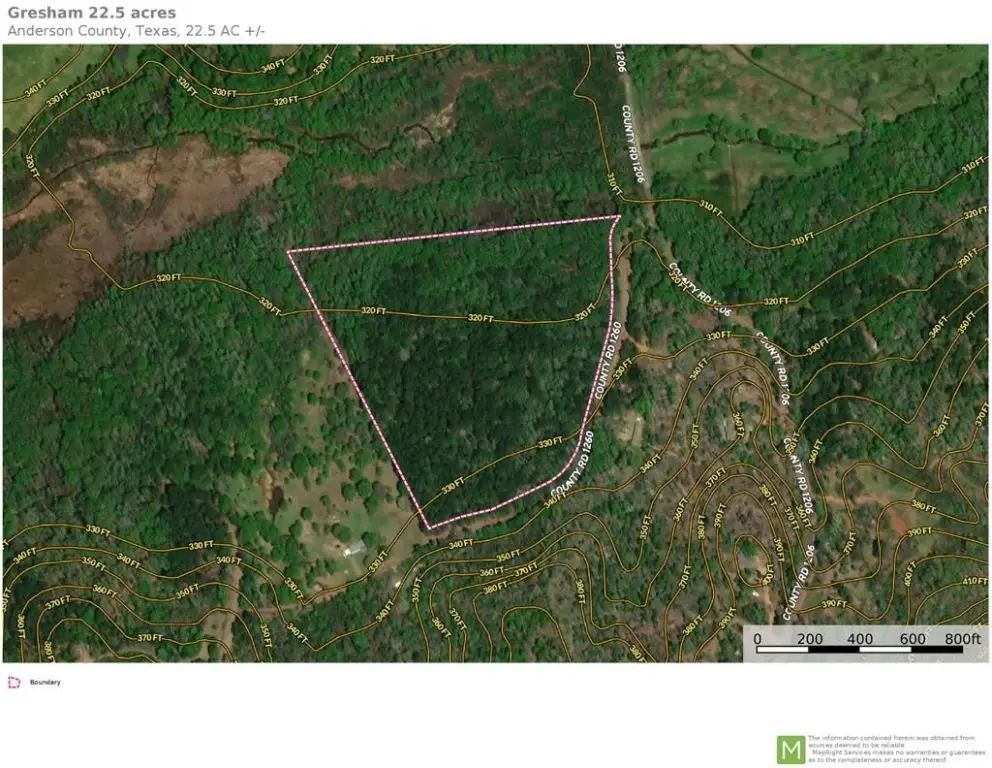
Task: Click the 400 label on scale bar
Action: point(859,638)
